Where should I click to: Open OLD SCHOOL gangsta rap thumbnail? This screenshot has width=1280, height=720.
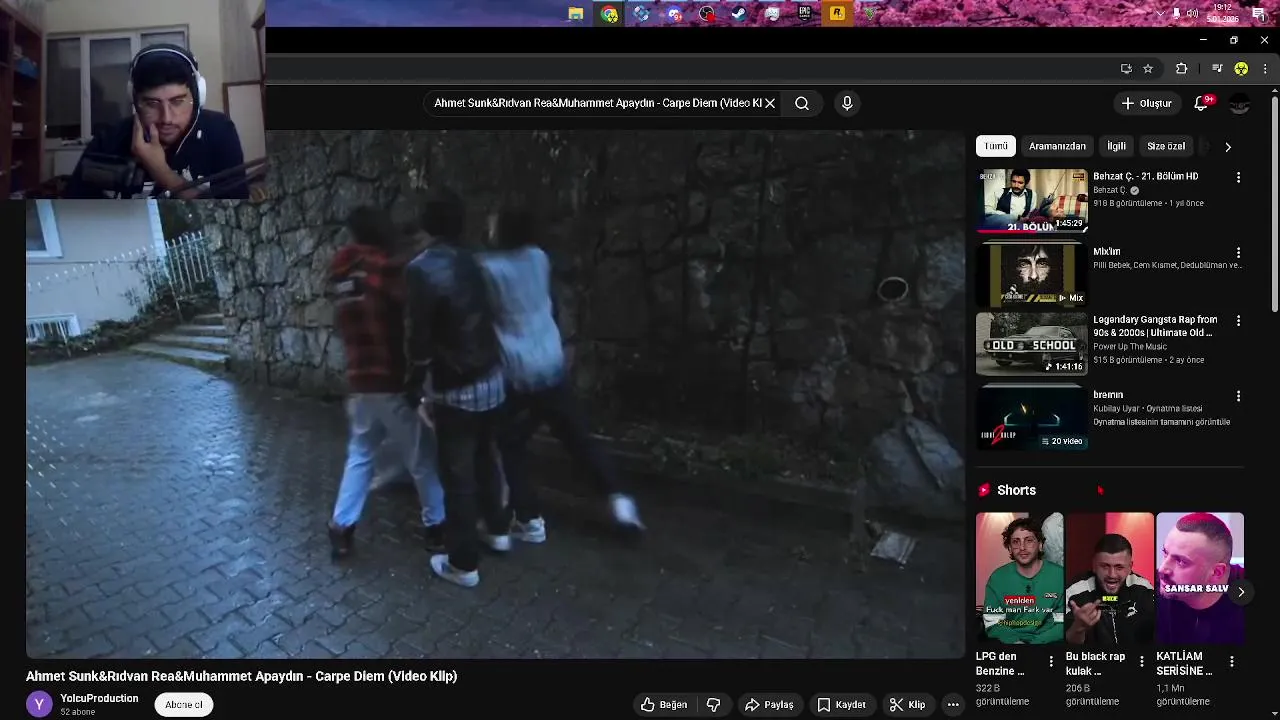[1031, 344]
